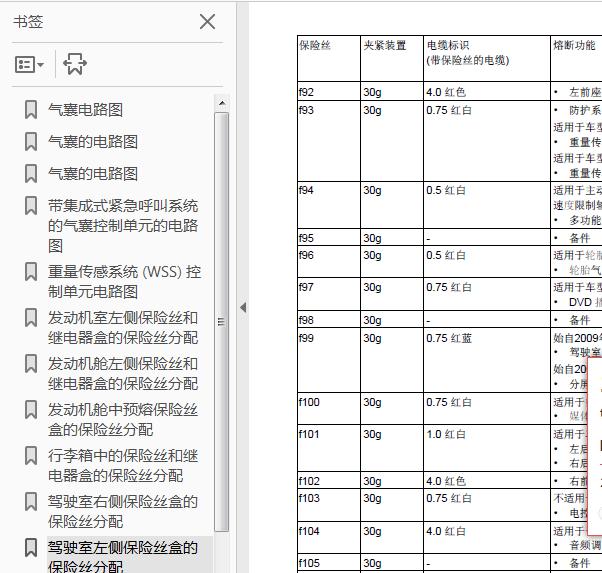Click fuse cell f96 in the table
Viewport: 602px width, 573px height.
[x=329, y=262]
